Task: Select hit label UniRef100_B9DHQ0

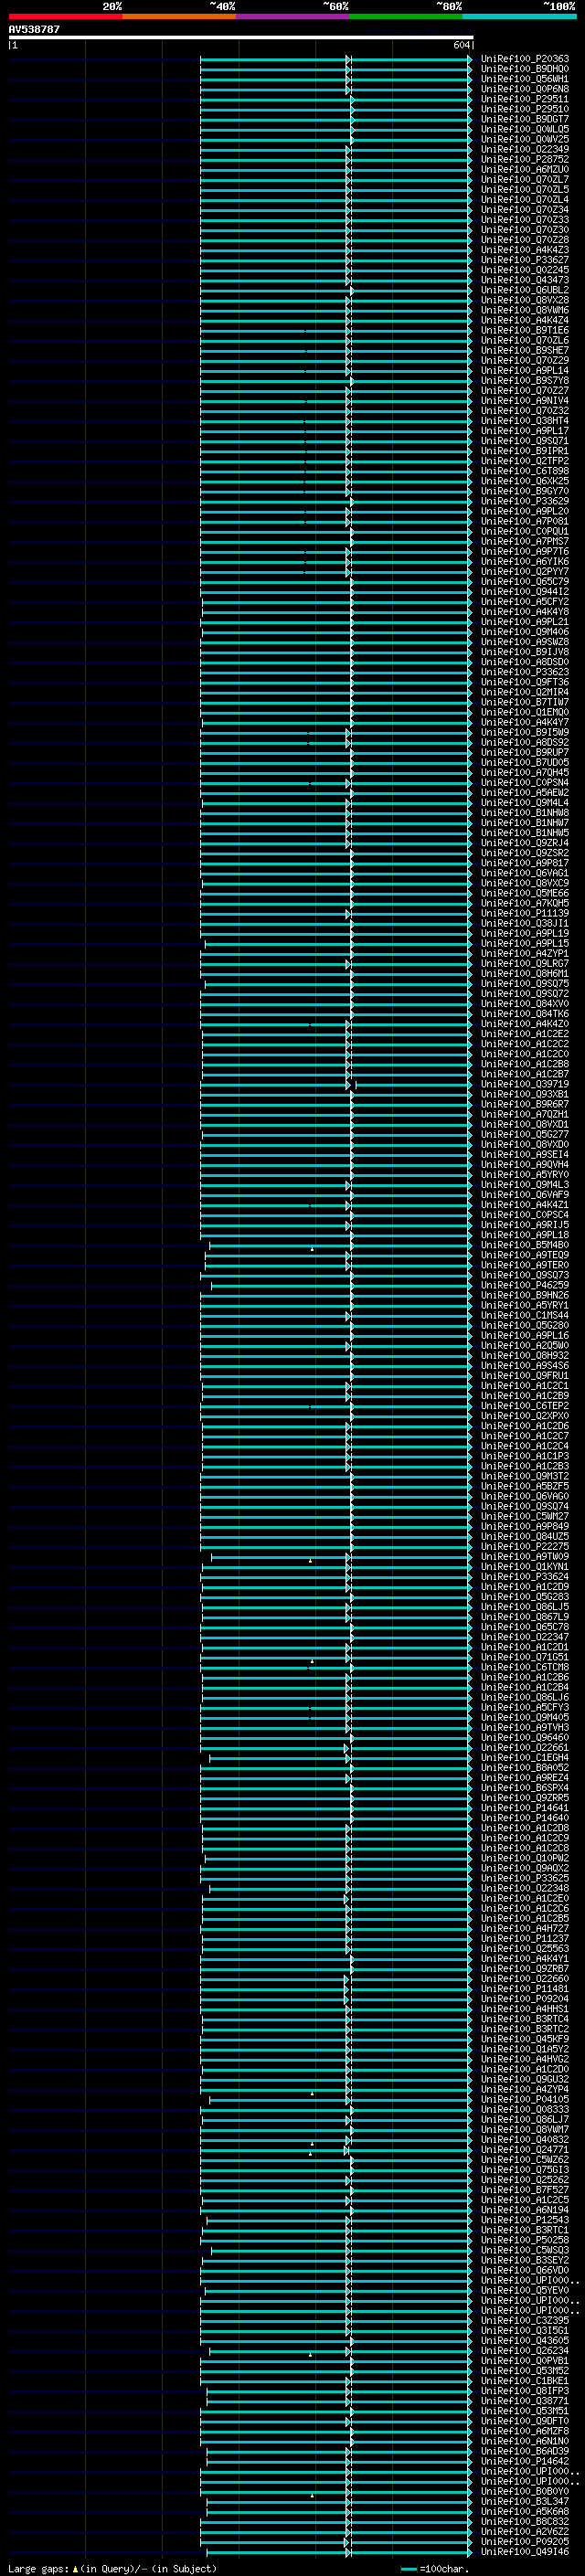Action: click(525, 69)
